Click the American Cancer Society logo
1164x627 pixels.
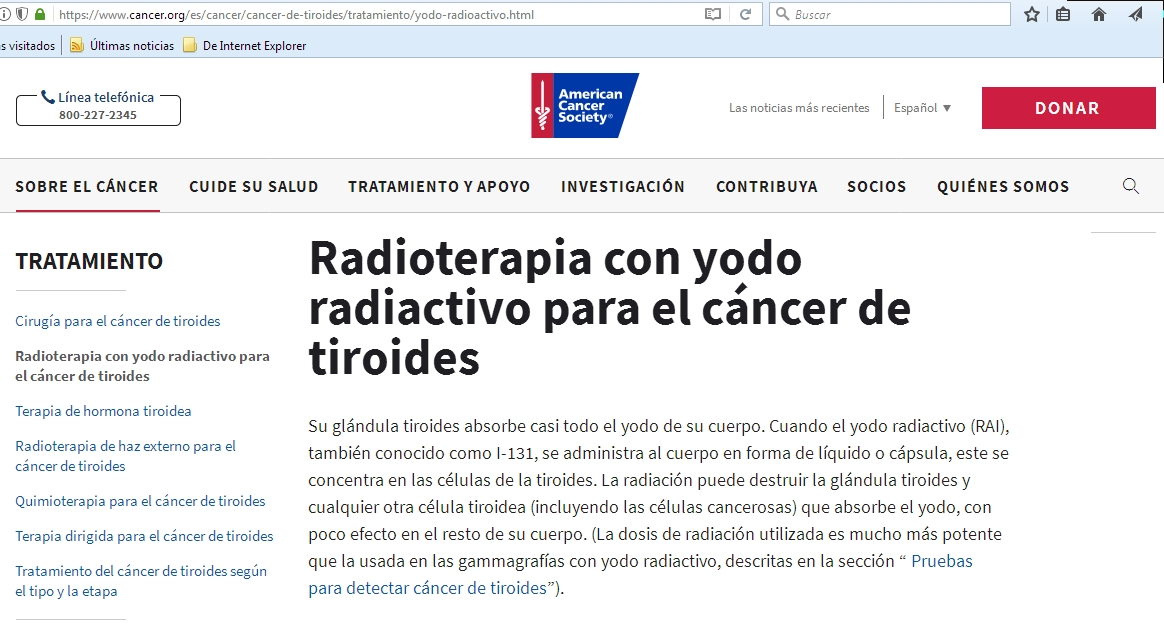point(584,105)
